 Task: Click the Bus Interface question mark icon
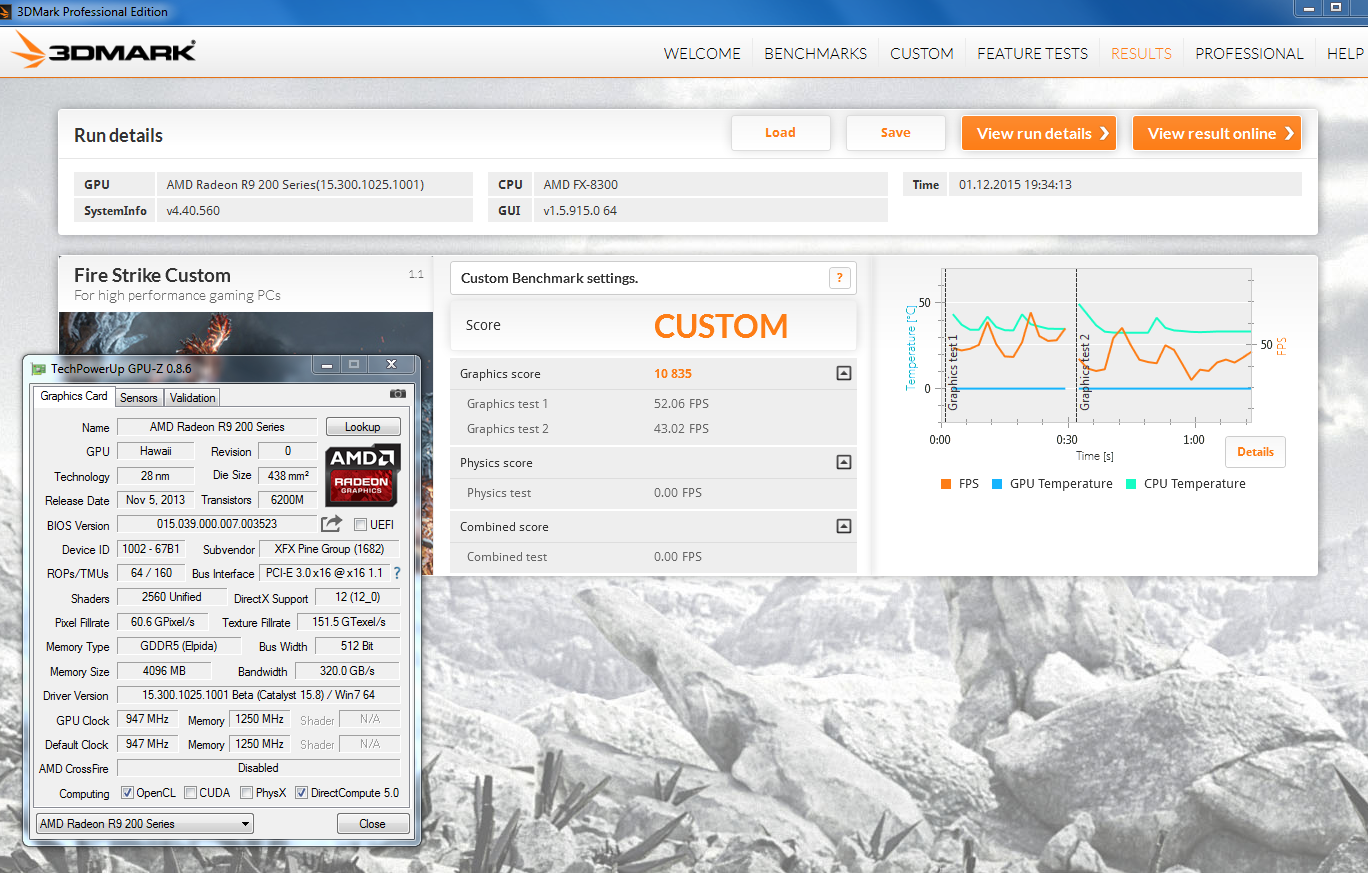point(397,573)
